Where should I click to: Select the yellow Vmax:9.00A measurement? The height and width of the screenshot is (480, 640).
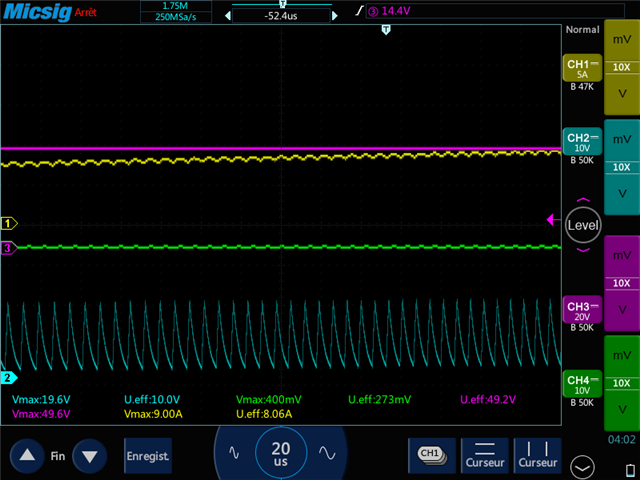point(153,414)
